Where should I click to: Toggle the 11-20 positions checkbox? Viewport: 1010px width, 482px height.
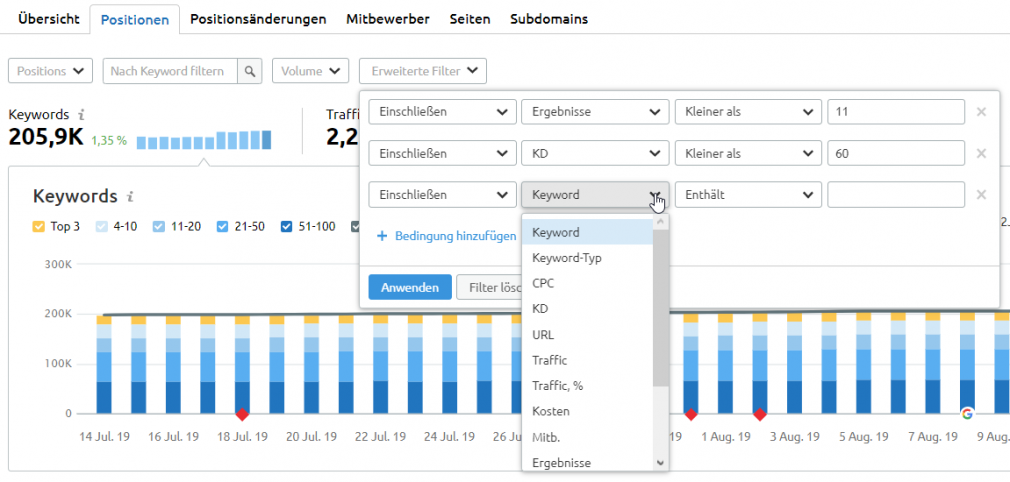[158, 227]
